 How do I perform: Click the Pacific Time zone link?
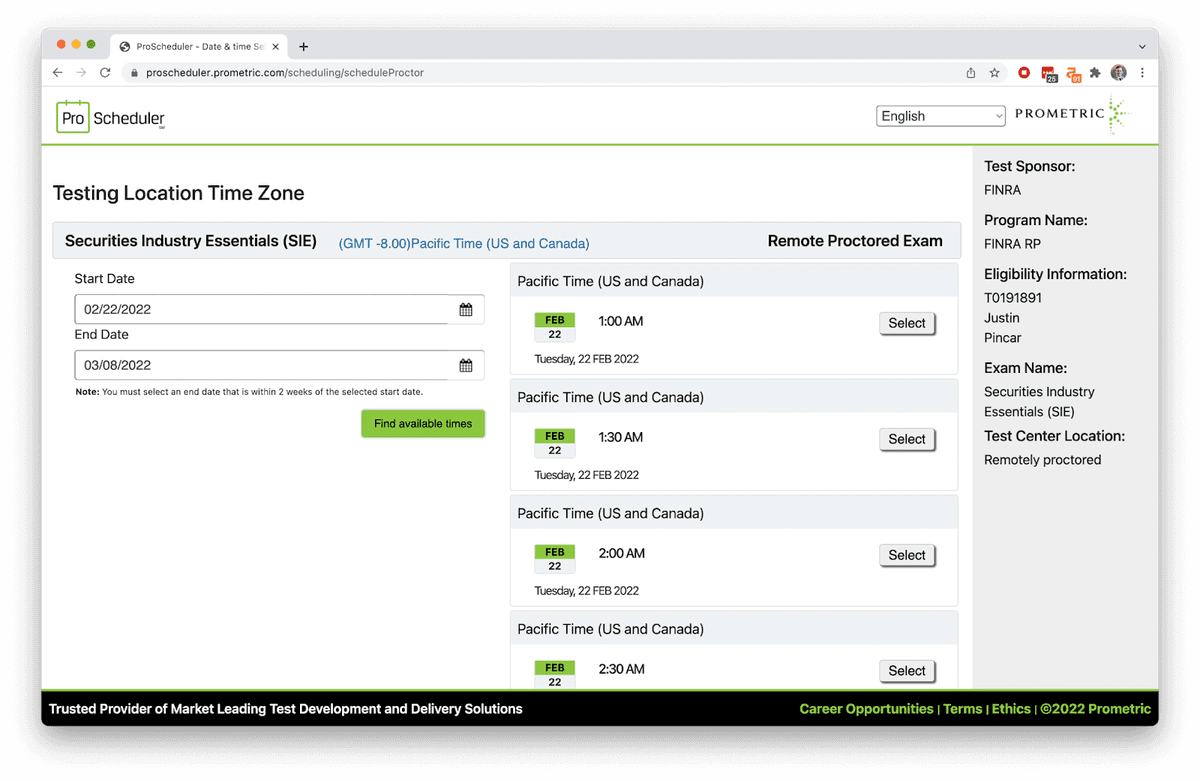[464, 244]
